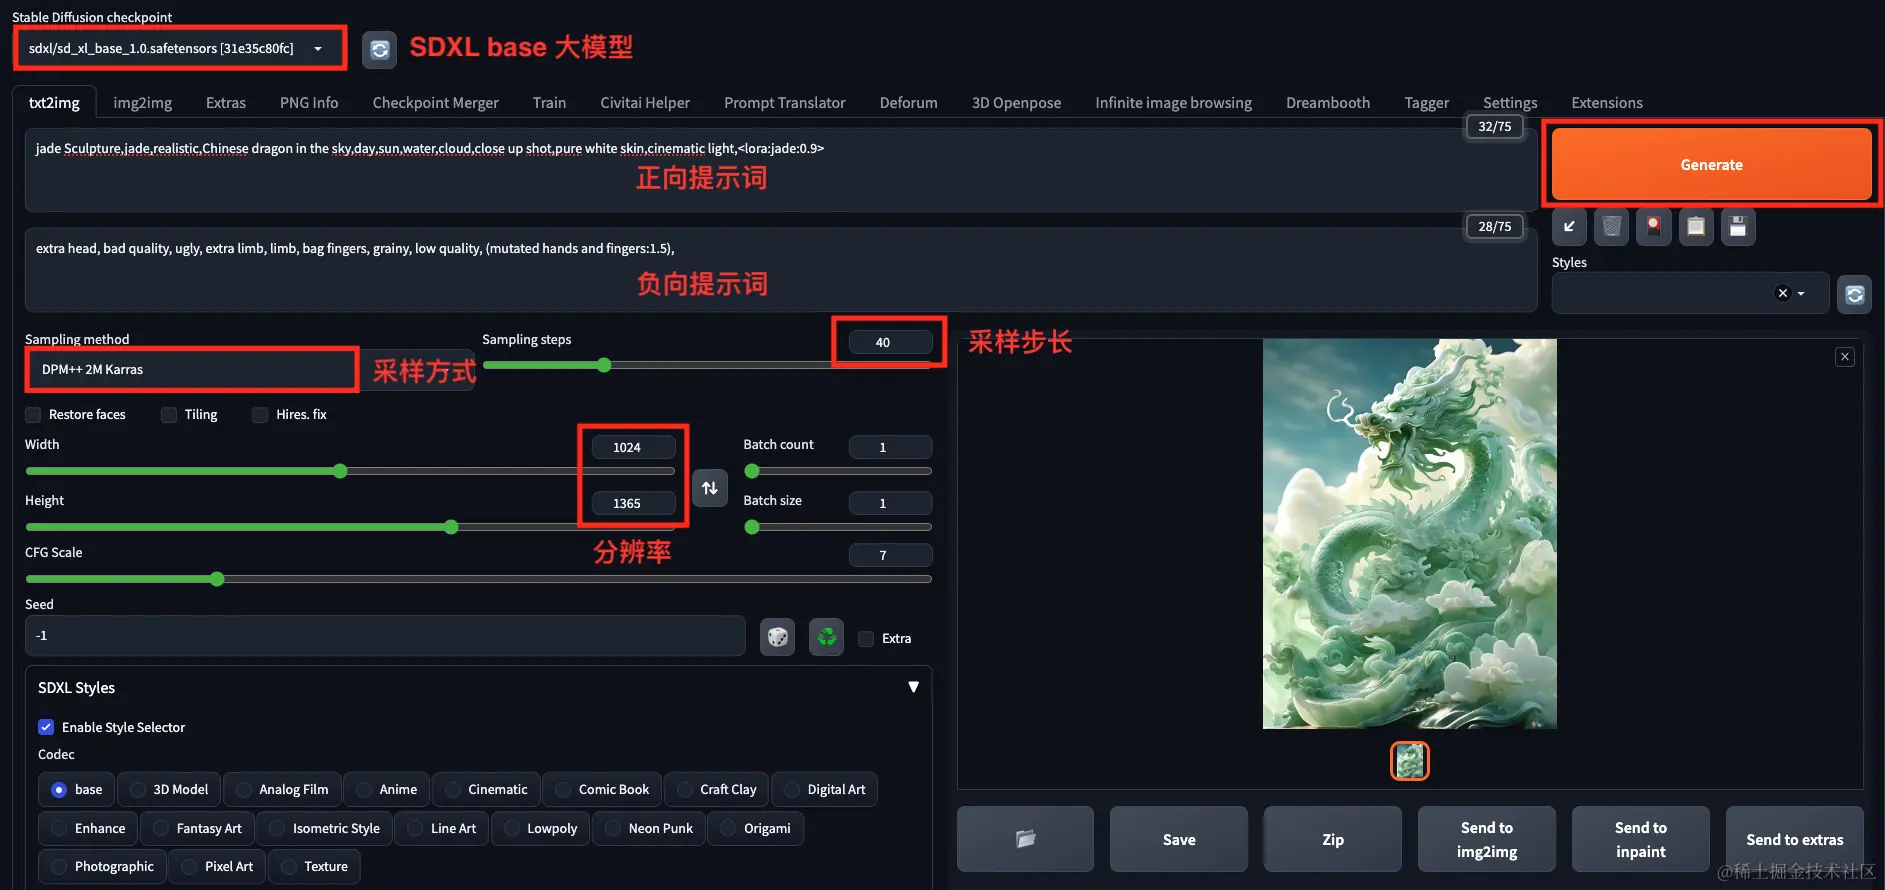The height and width of the screenshot is (890, 1885).
Task: Click the orange Generate button
Action: pyautogui.click(x=1711, y=164)
